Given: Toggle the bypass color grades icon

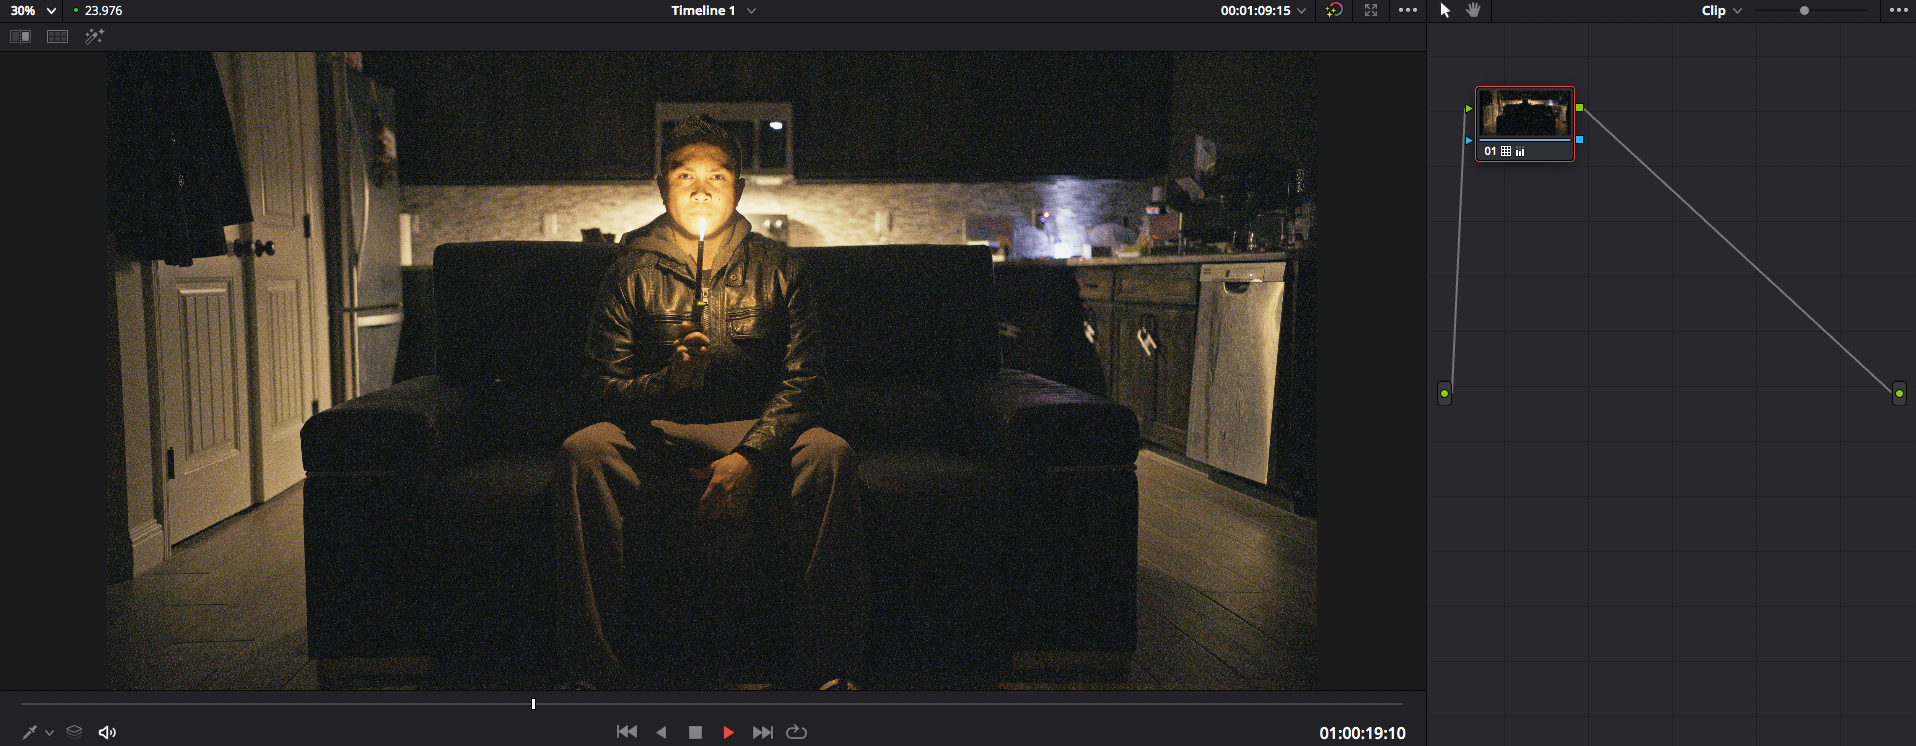Looking at the screenshot, I should point(1334,10).
